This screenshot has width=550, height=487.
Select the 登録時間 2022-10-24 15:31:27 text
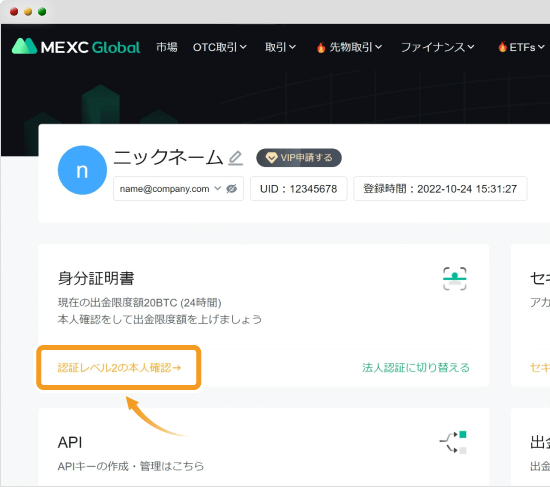click(440, 189)
